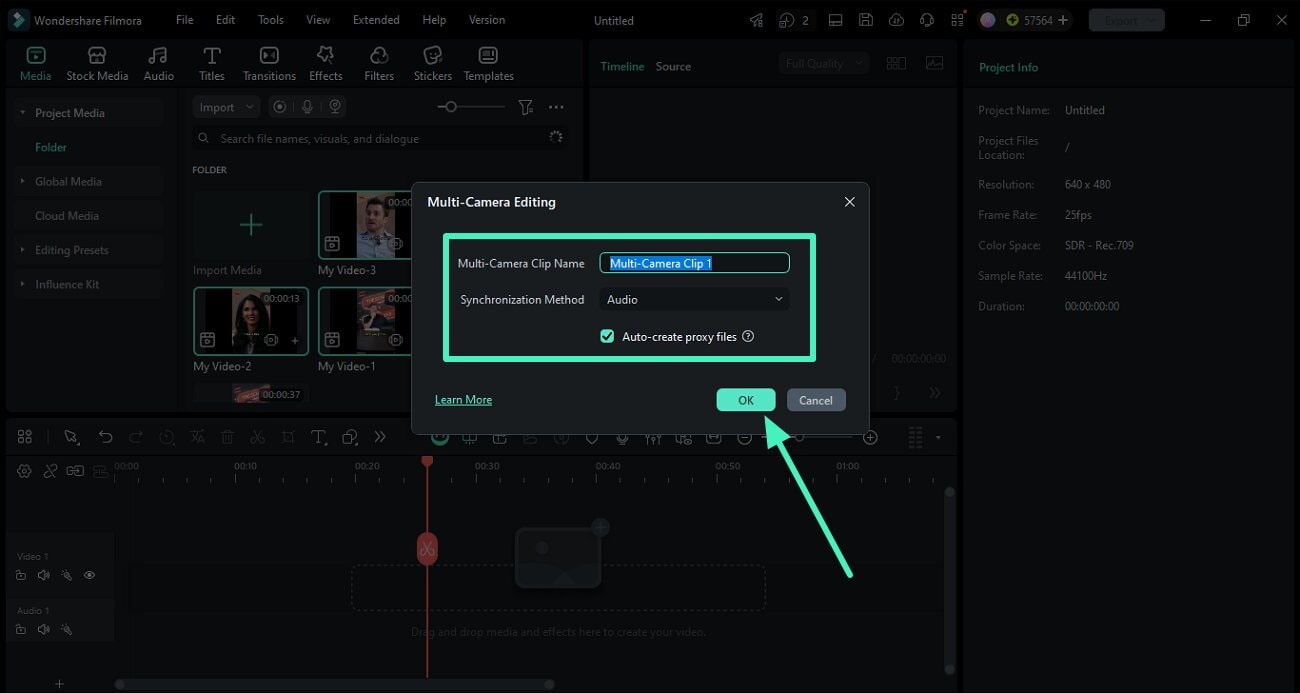
Task: Select the scissors split tool in timeline toolbar
Action: 257,437
